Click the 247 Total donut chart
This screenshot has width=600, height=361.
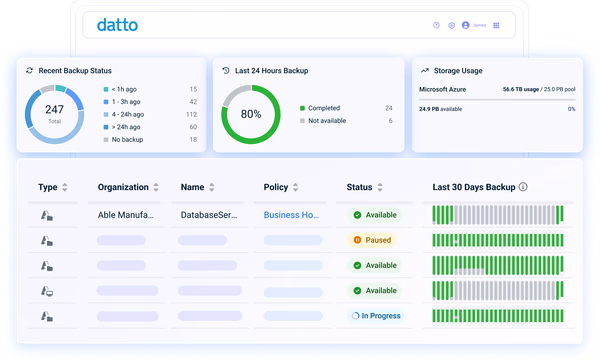(x=54, y=114)
